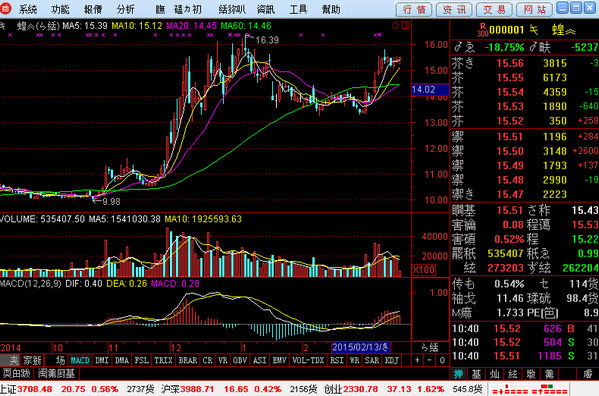Screen dimensions: 599x396
Task: Choose the BRAR indicator tab
Action: (188, 360)
